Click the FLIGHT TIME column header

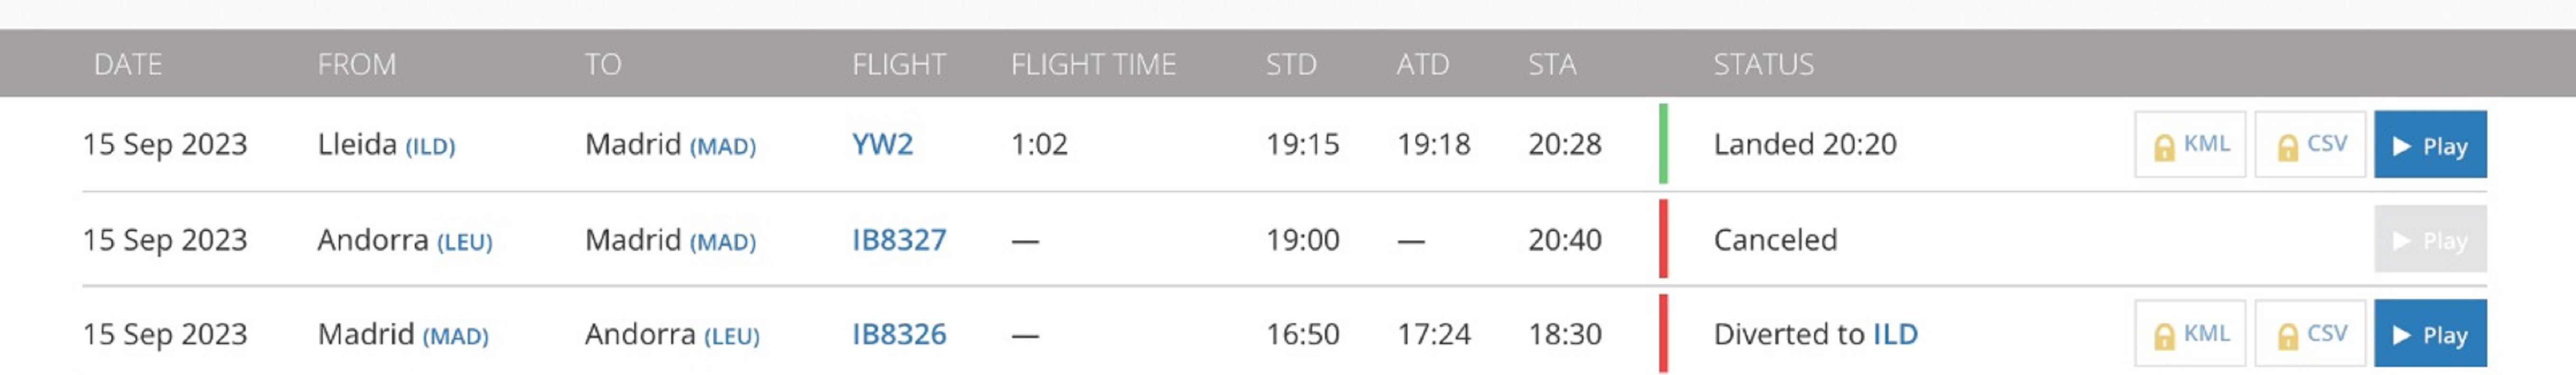click(x=1093, y=64)
